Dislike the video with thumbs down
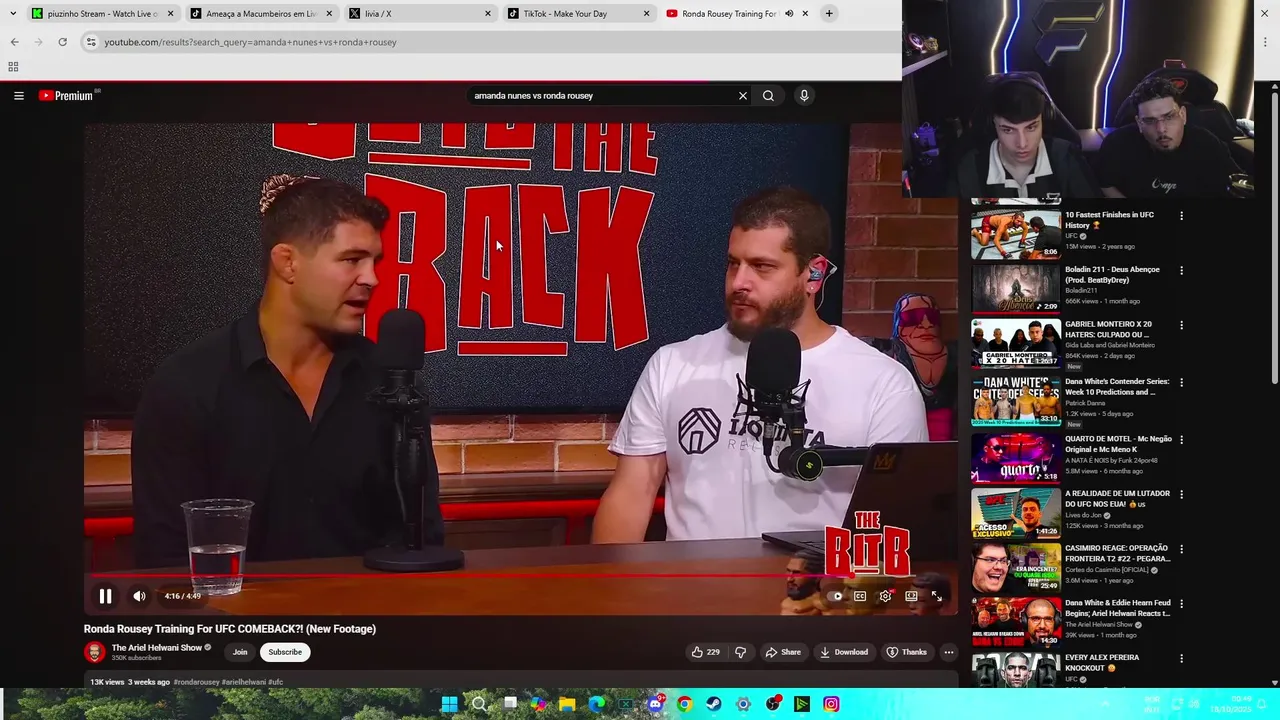Screen dimensions: 1280x720 (740, 652)
